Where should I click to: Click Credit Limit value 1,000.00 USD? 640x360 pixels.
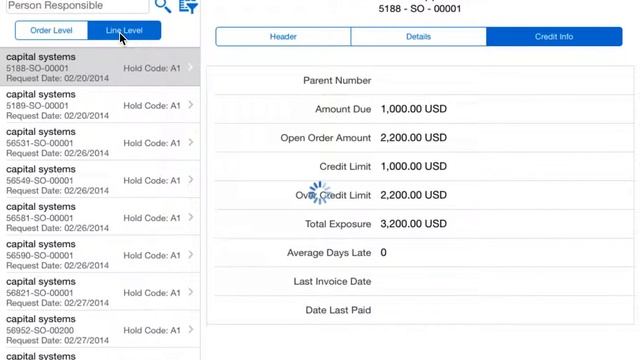coord(413,167)
